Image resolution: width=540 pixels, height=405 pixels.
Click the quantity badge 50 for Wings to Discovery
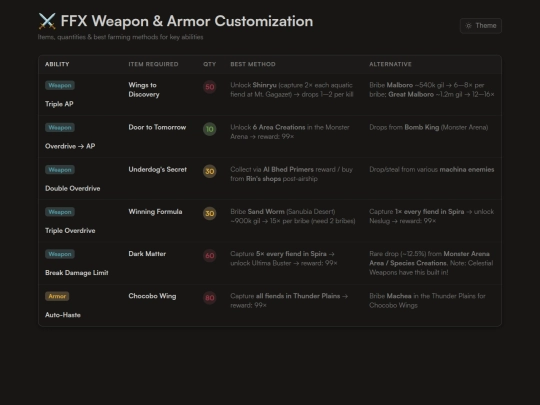[x=210, y=87]
